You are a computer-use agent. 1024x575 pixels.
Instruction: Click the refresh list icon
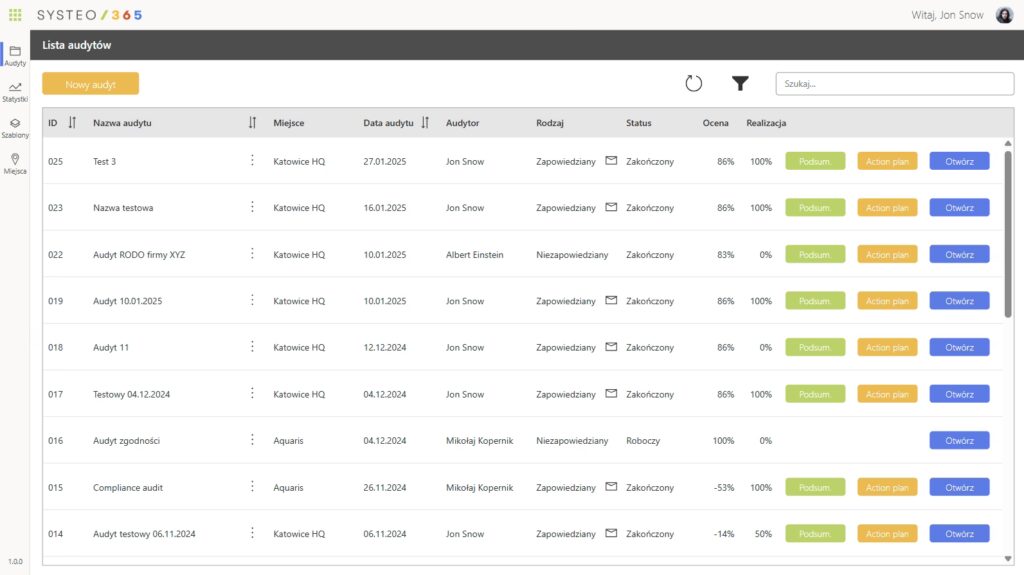(x=694, y=84)
